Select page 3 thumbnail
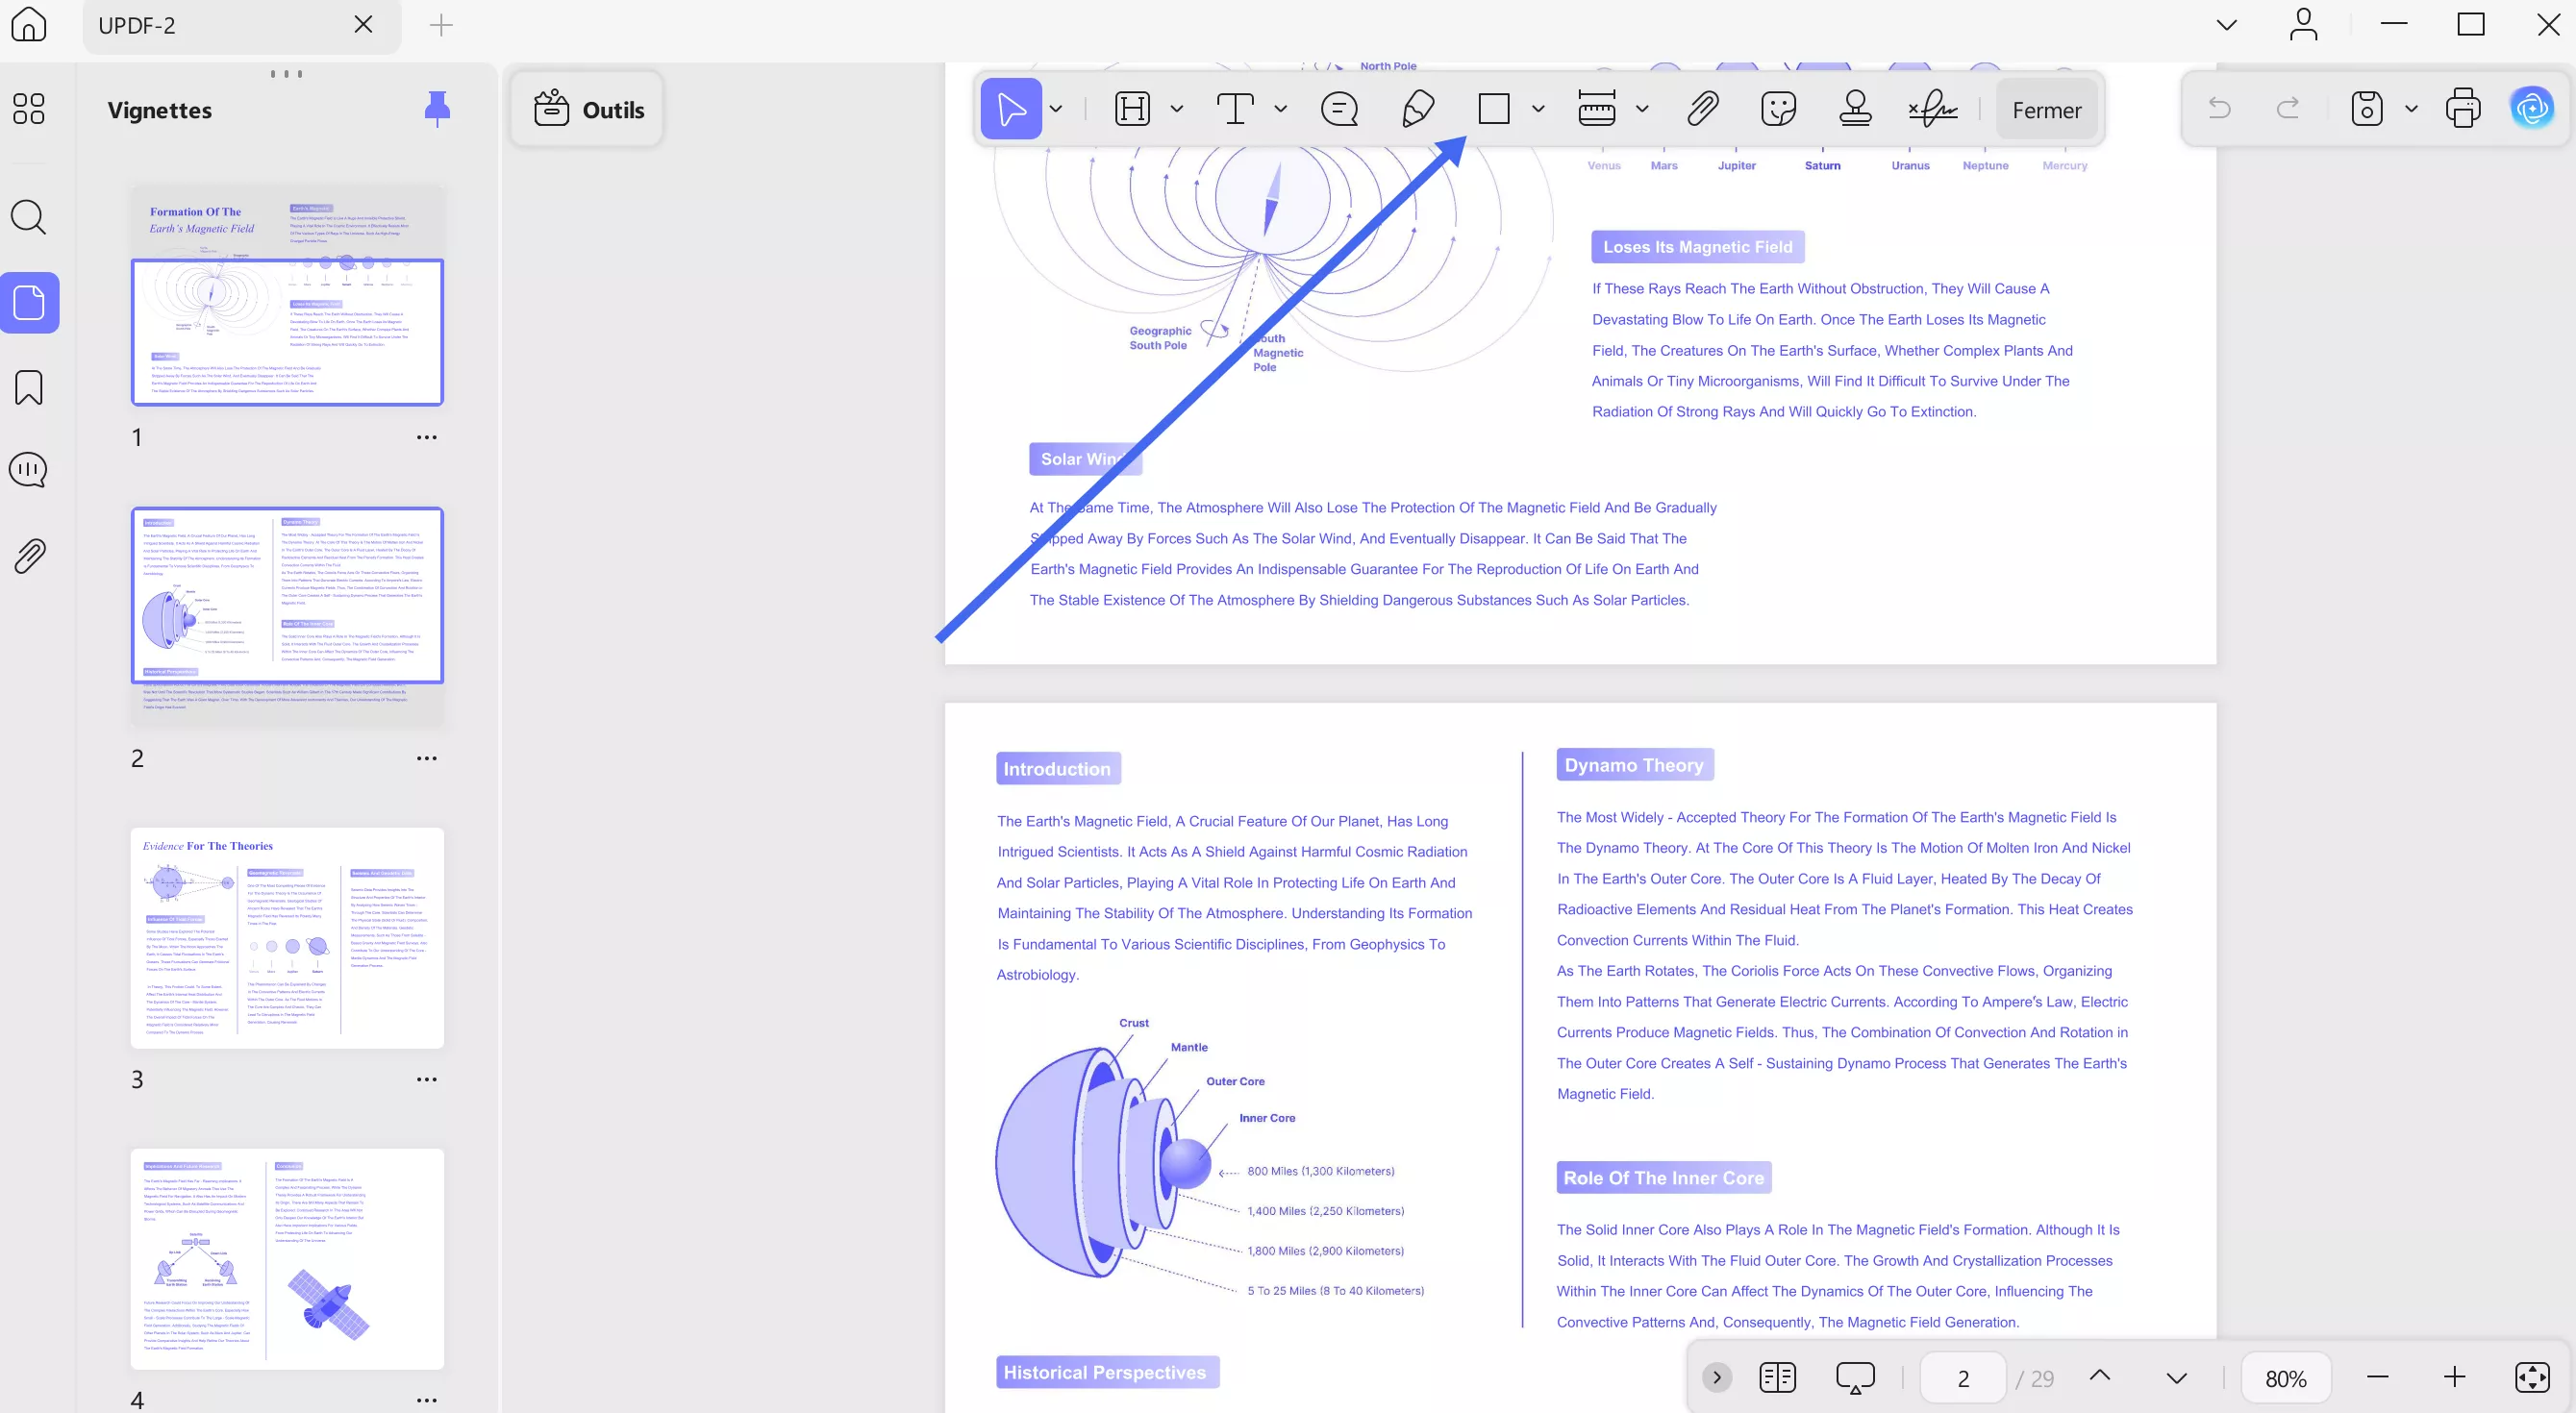Screen dimensions: 2576x1413 pyautogui.click(x=287, y=938)
